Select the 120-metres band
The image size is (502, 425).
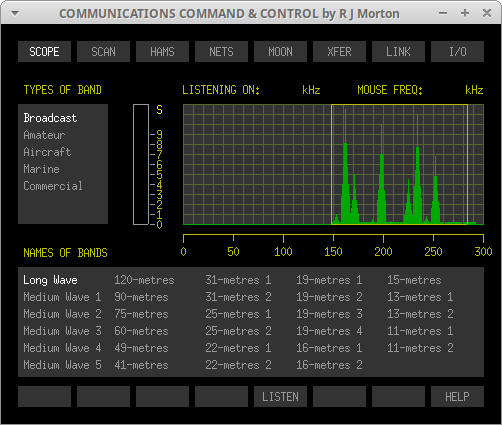click(x=144, y=280)
